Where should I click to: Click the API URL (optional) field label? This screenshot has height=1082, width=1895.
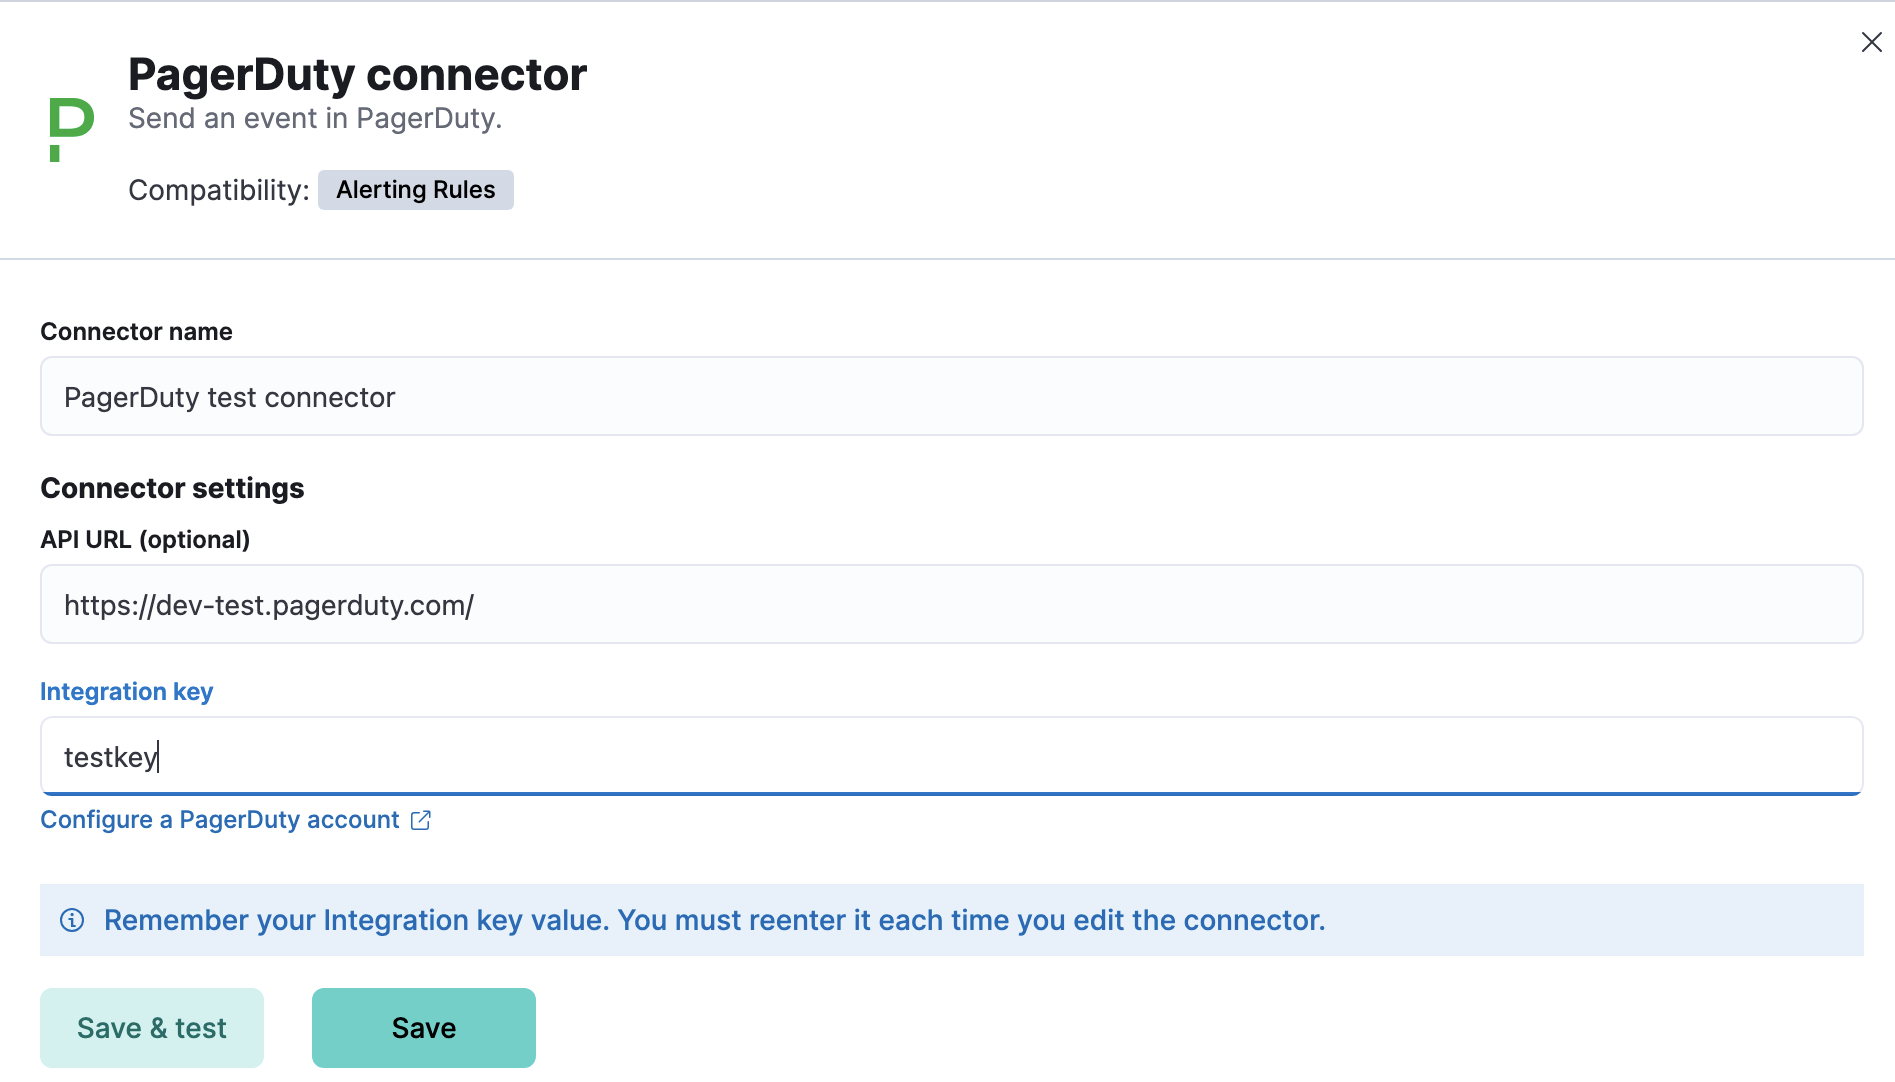(x=144, y=539)
